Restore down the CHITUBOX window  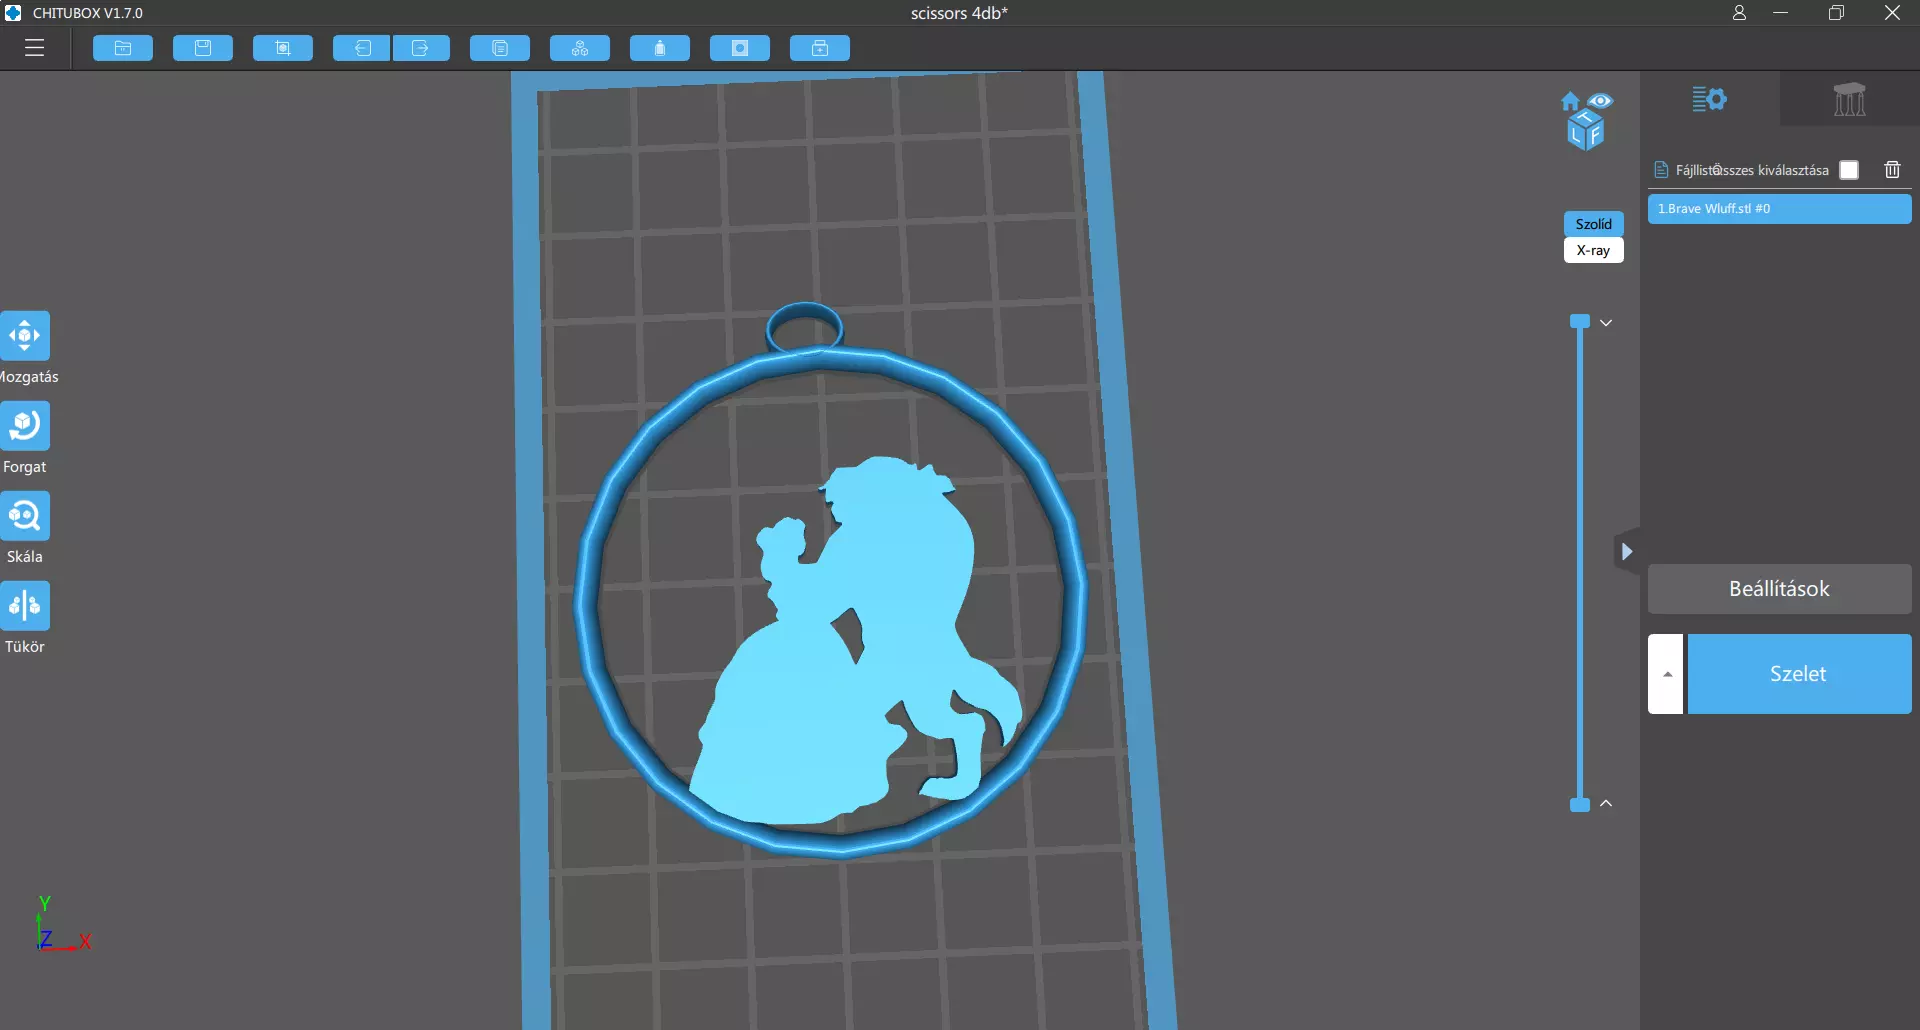pyautogui.click(x=1836, y=13)
